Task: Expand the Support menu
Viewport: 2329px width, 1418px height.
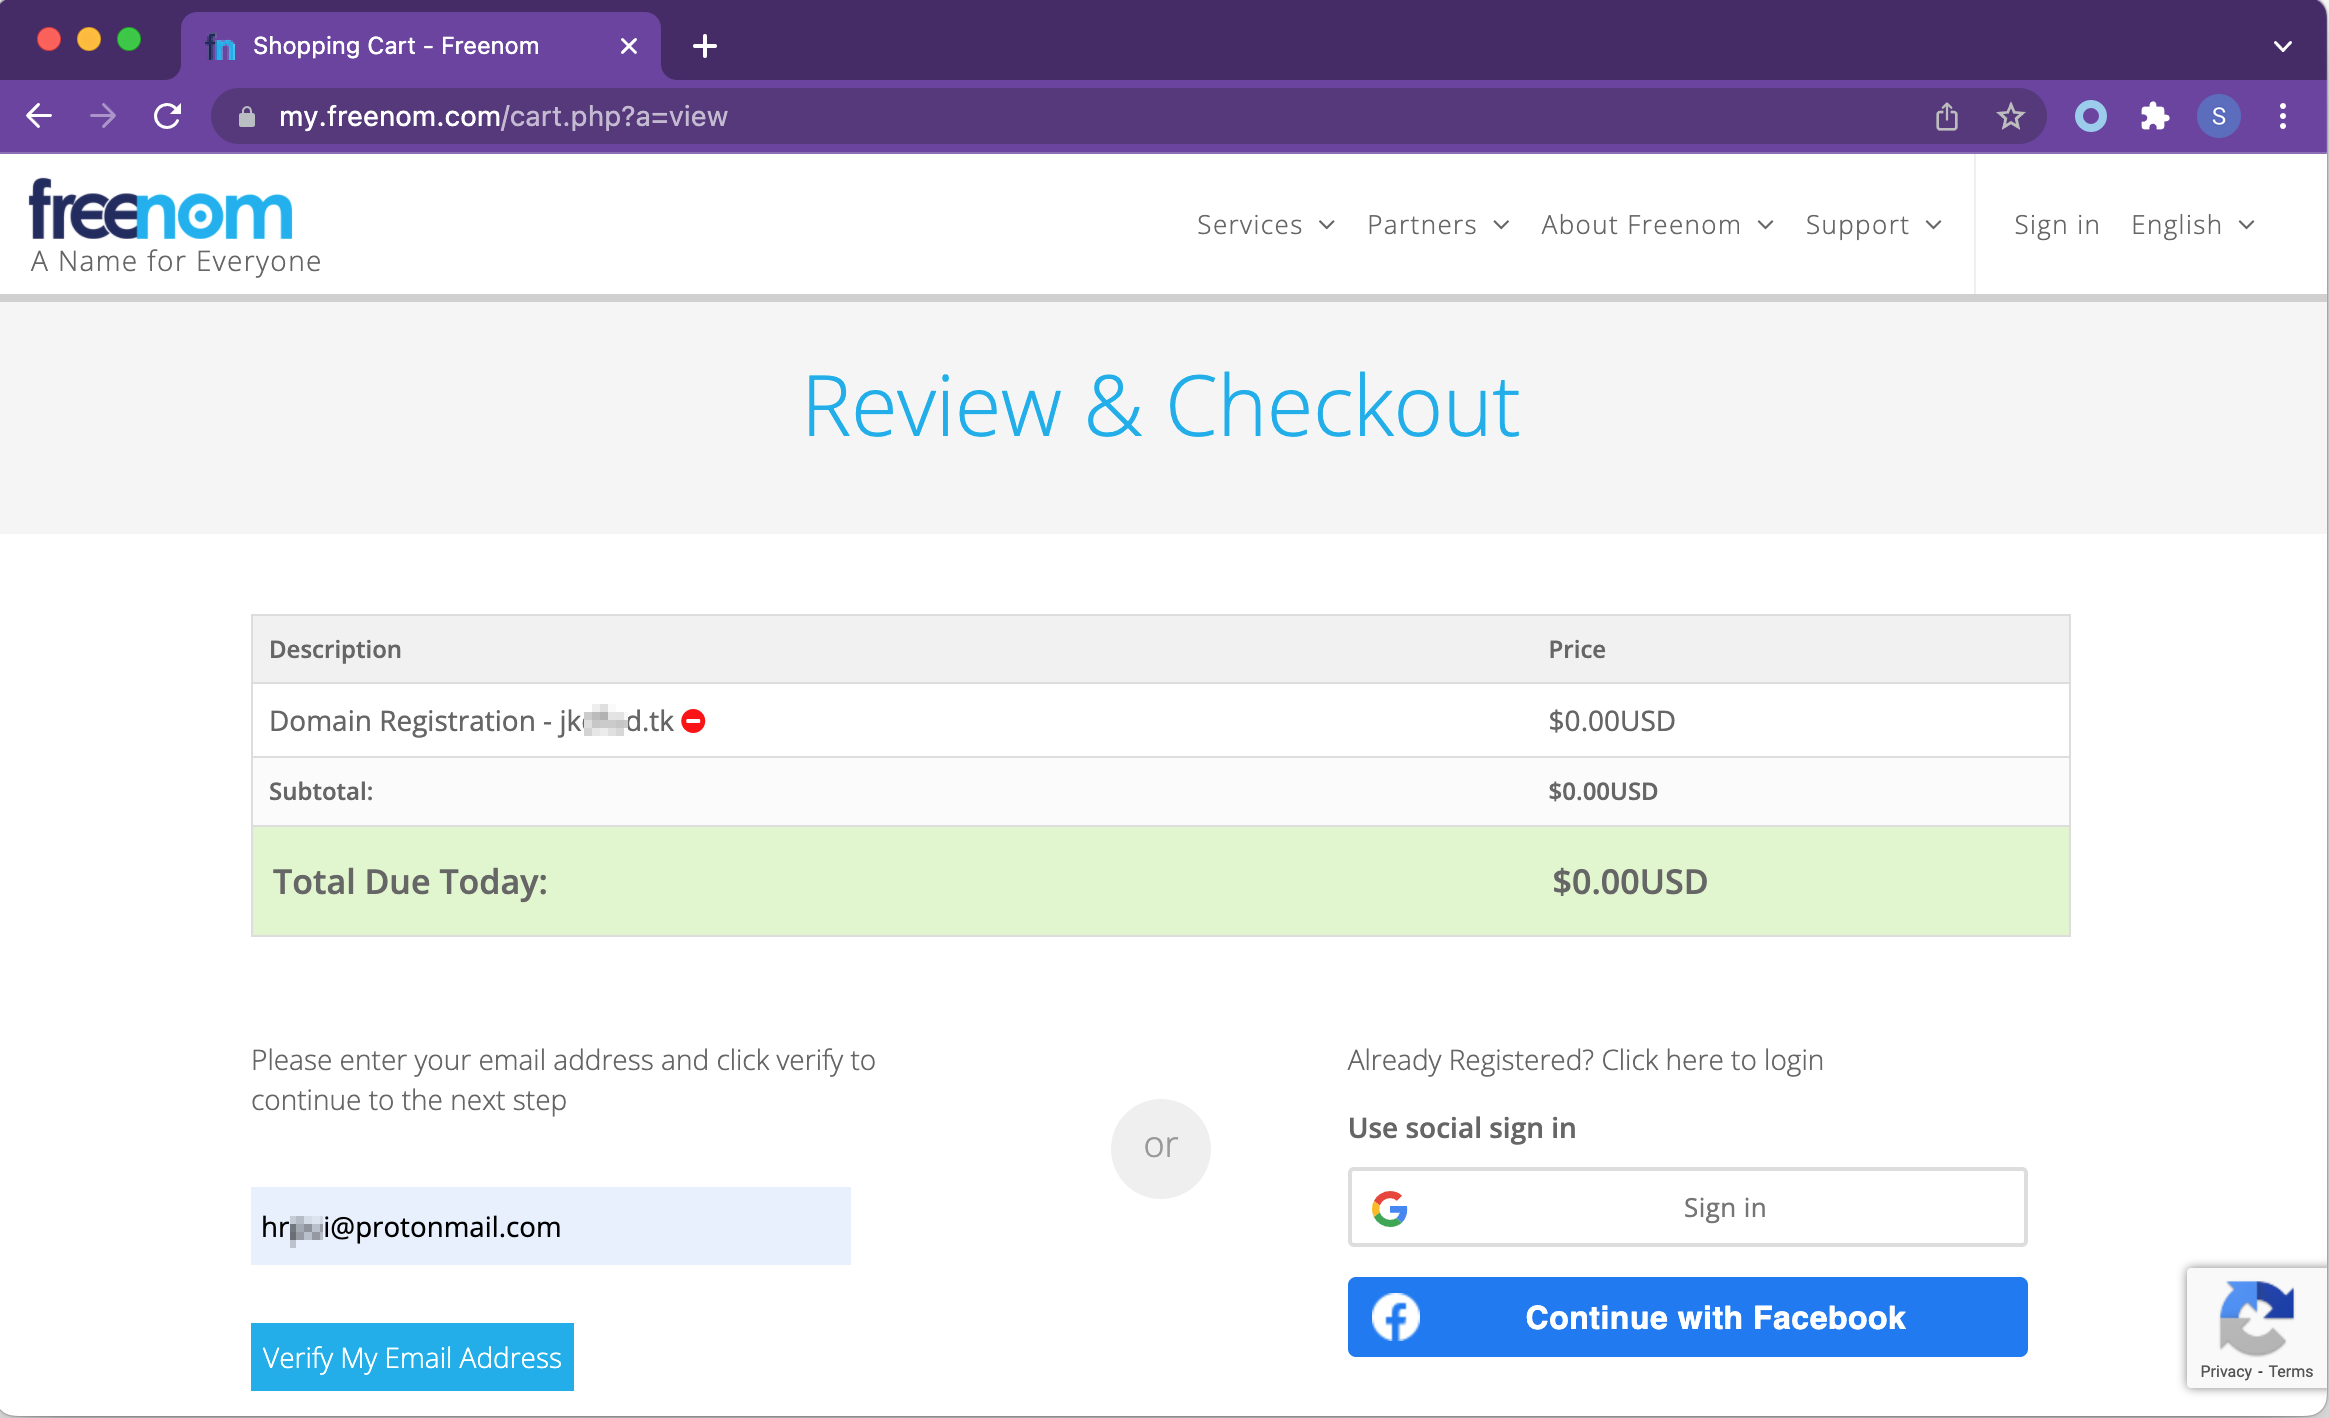Action: 1874,225
